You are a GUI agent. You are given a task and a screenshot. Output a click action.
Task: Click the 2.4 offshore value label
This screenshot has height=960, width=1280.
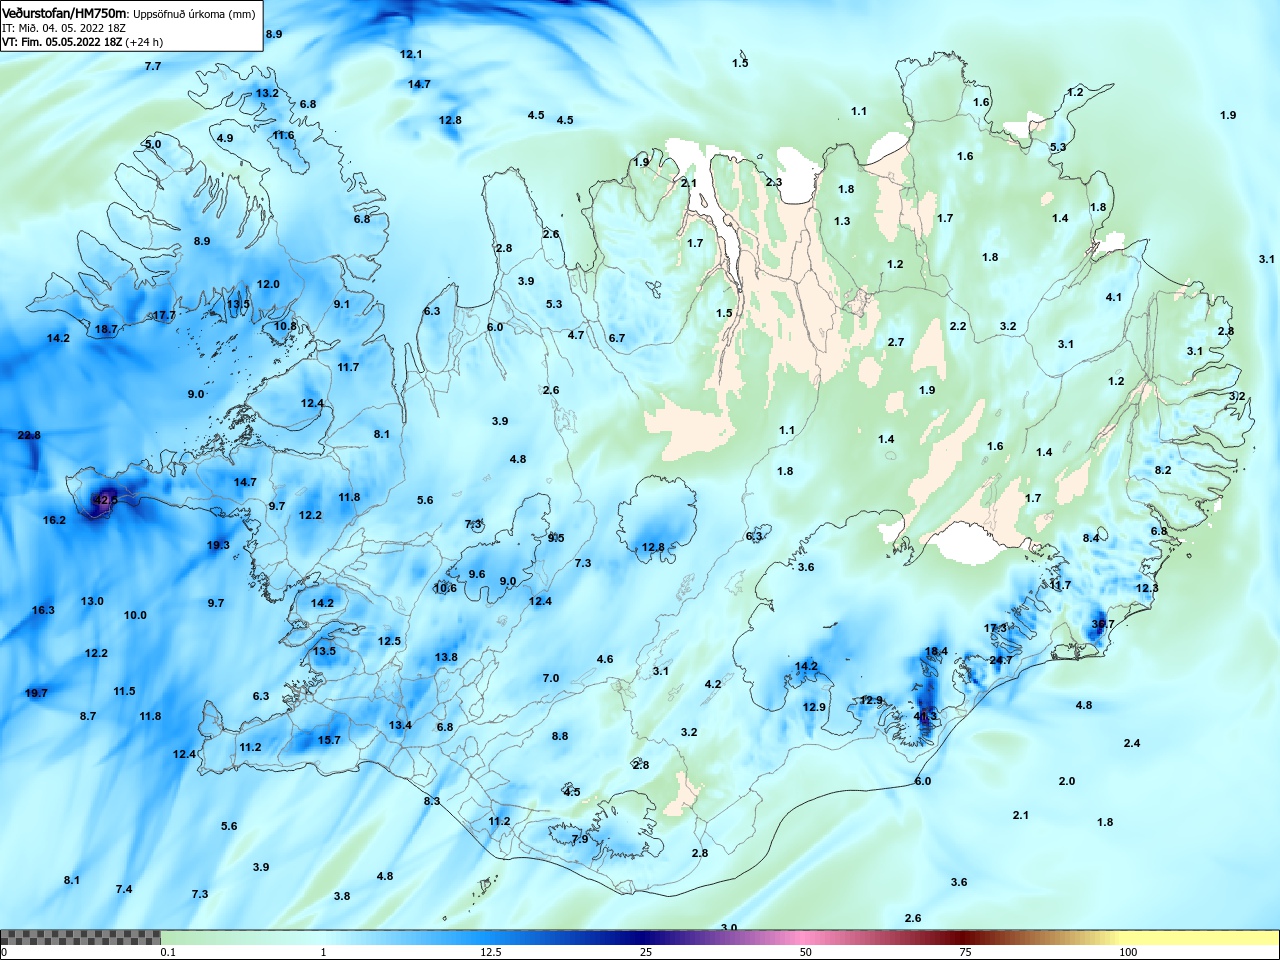coord(1132,743)
